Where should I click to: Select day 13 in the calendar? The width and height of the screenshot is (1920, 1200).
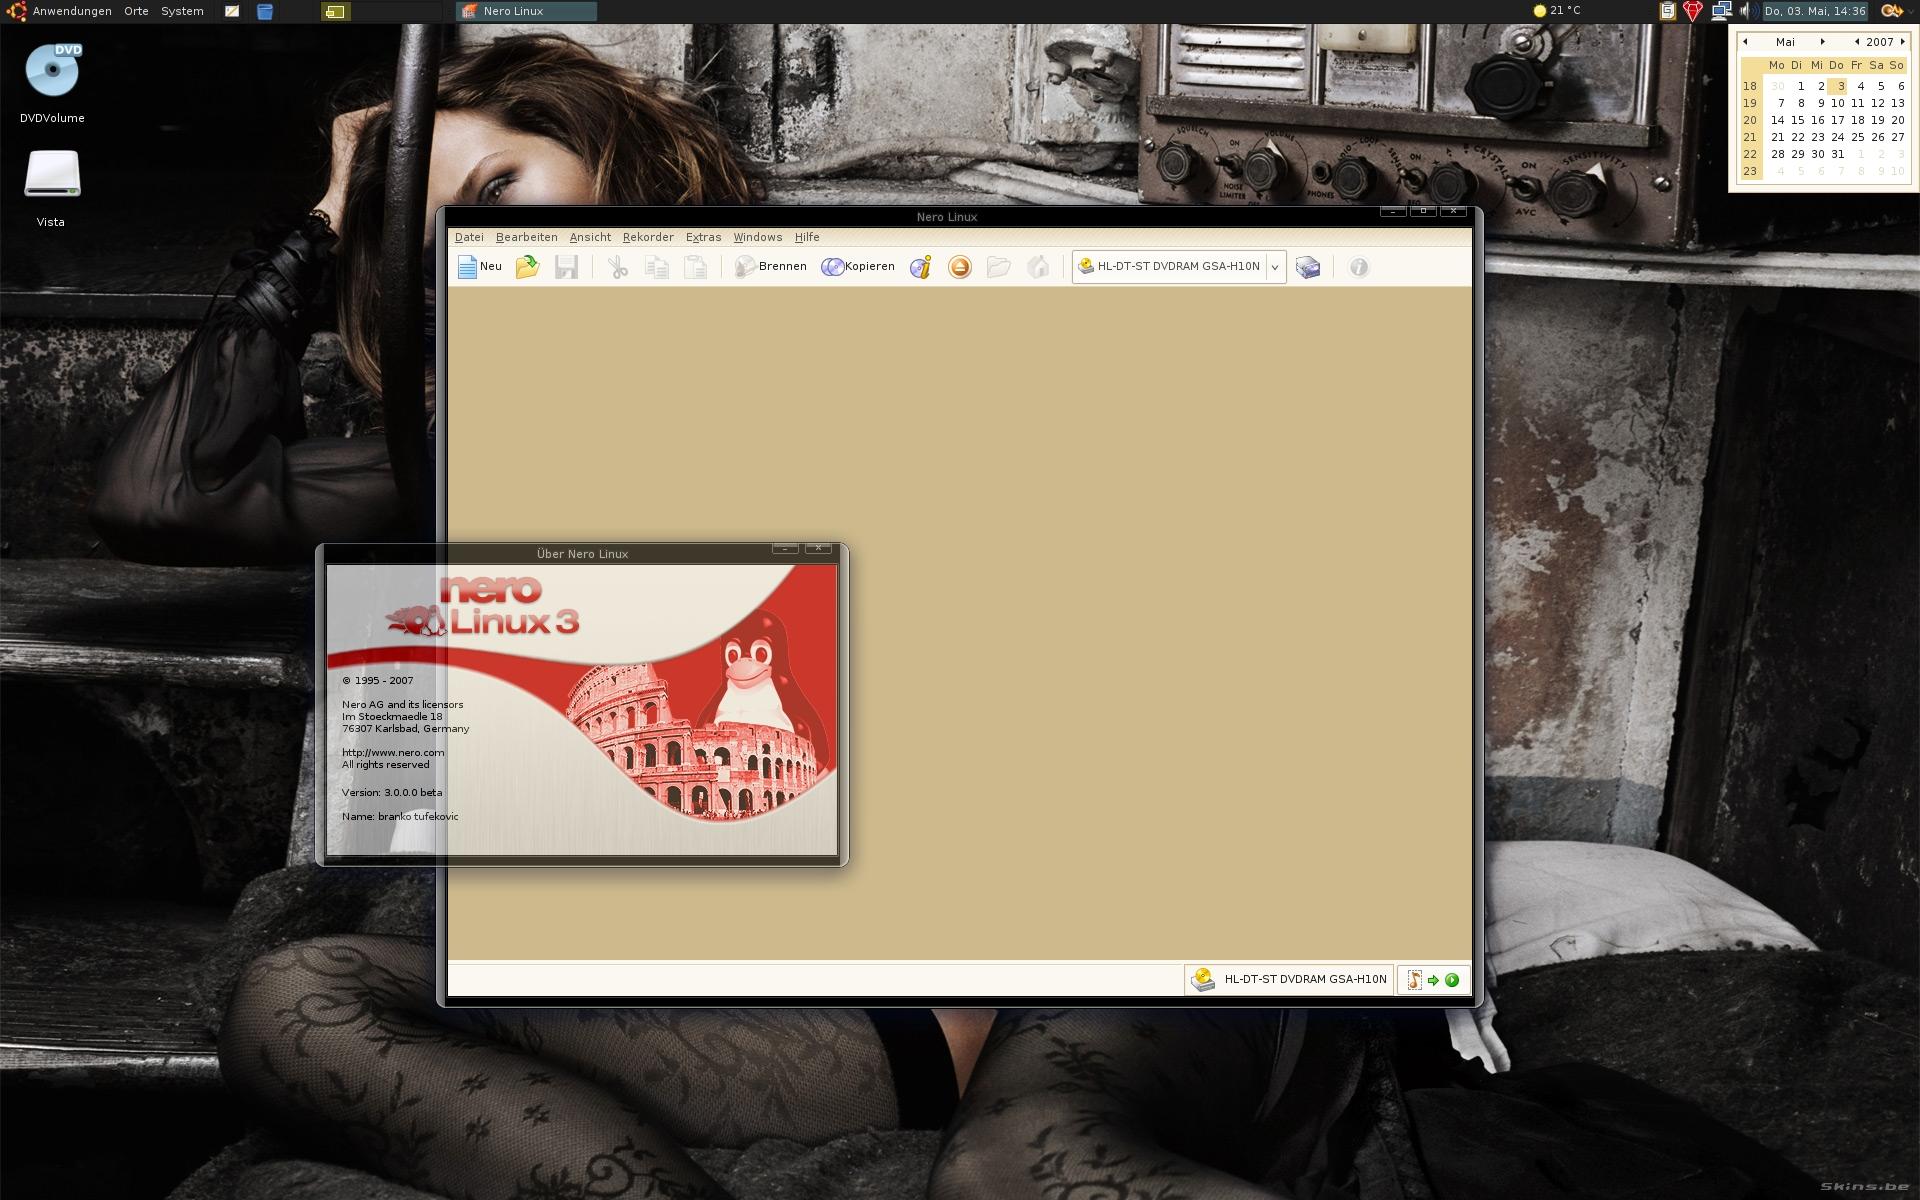(x=1897, y=103)
